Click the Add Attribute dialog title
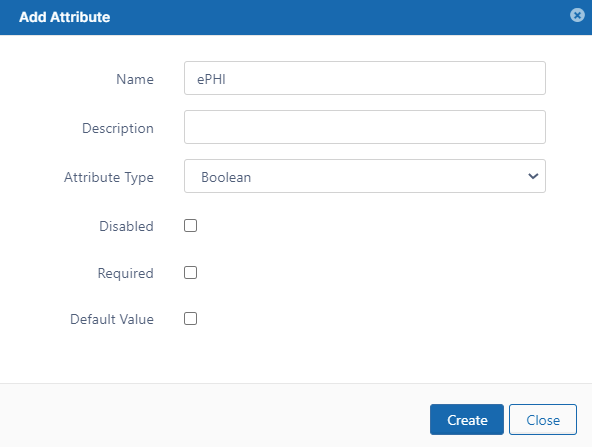This screenshot has width=592, height=447. pos(65,17)
